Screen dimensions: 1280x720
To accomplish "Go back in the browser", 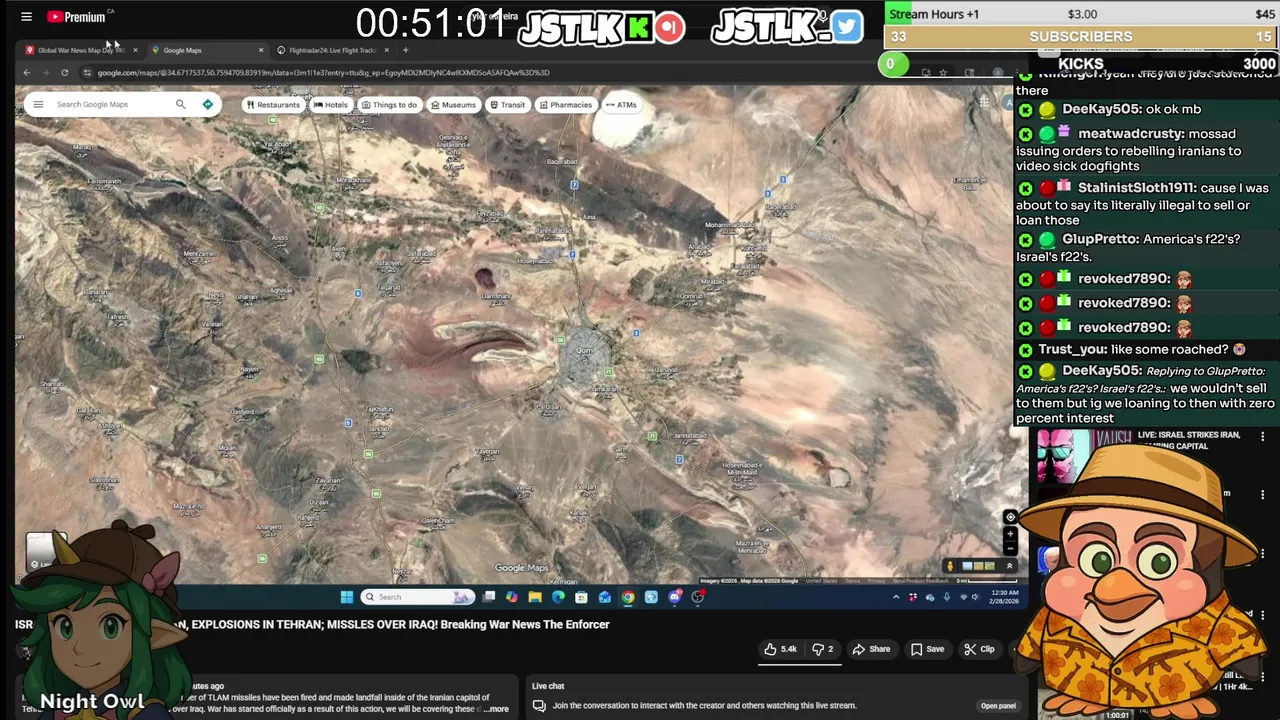I will 27,72.
